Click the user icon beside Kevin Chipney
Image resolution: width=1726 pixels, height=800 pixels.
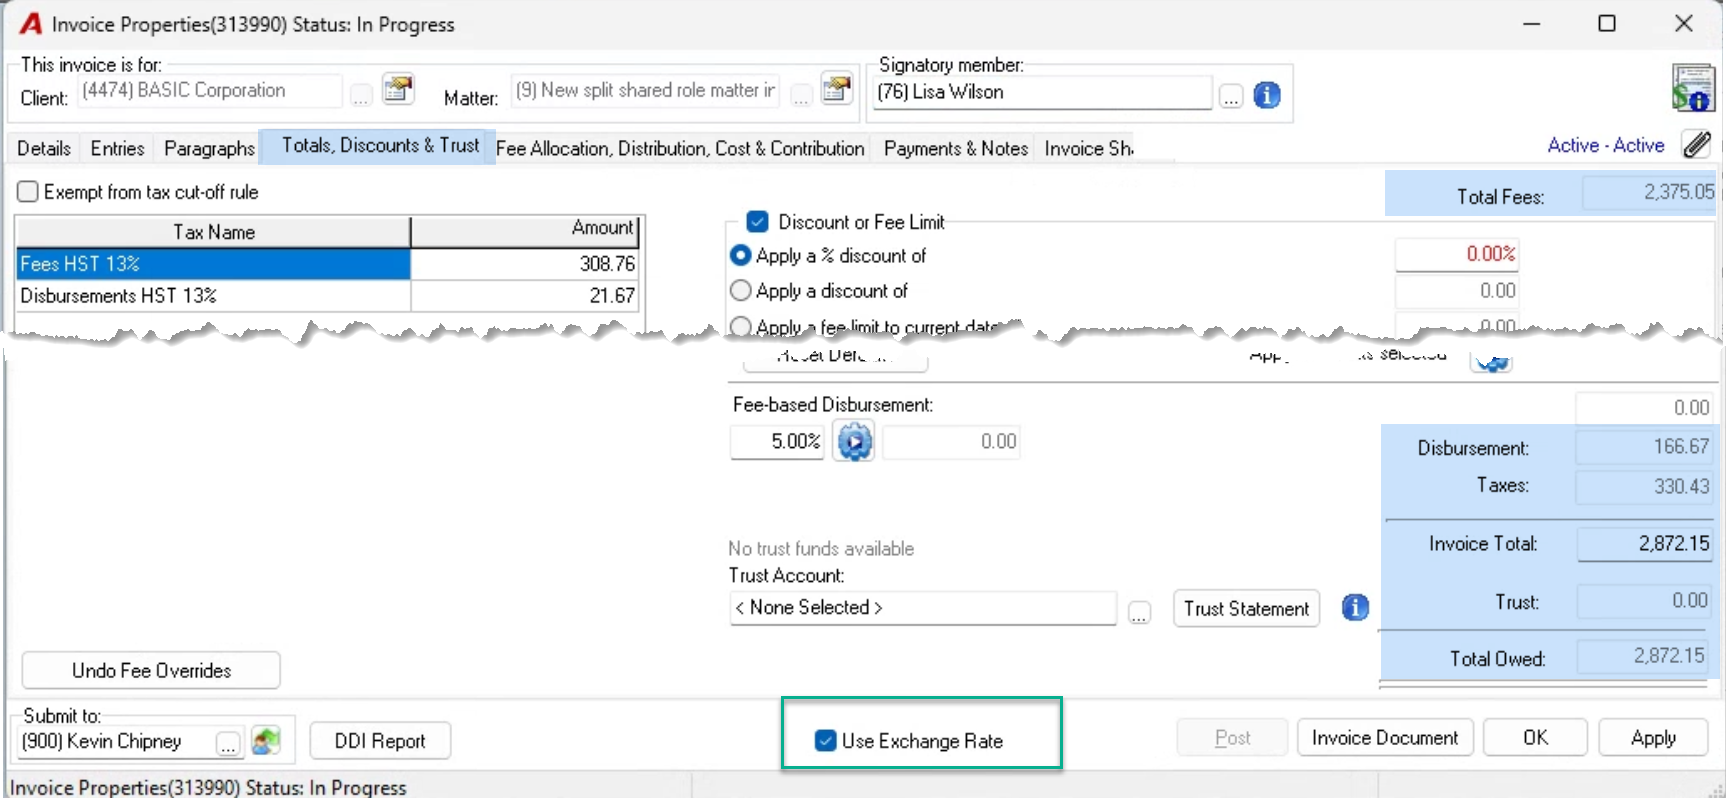pos(265,741)
